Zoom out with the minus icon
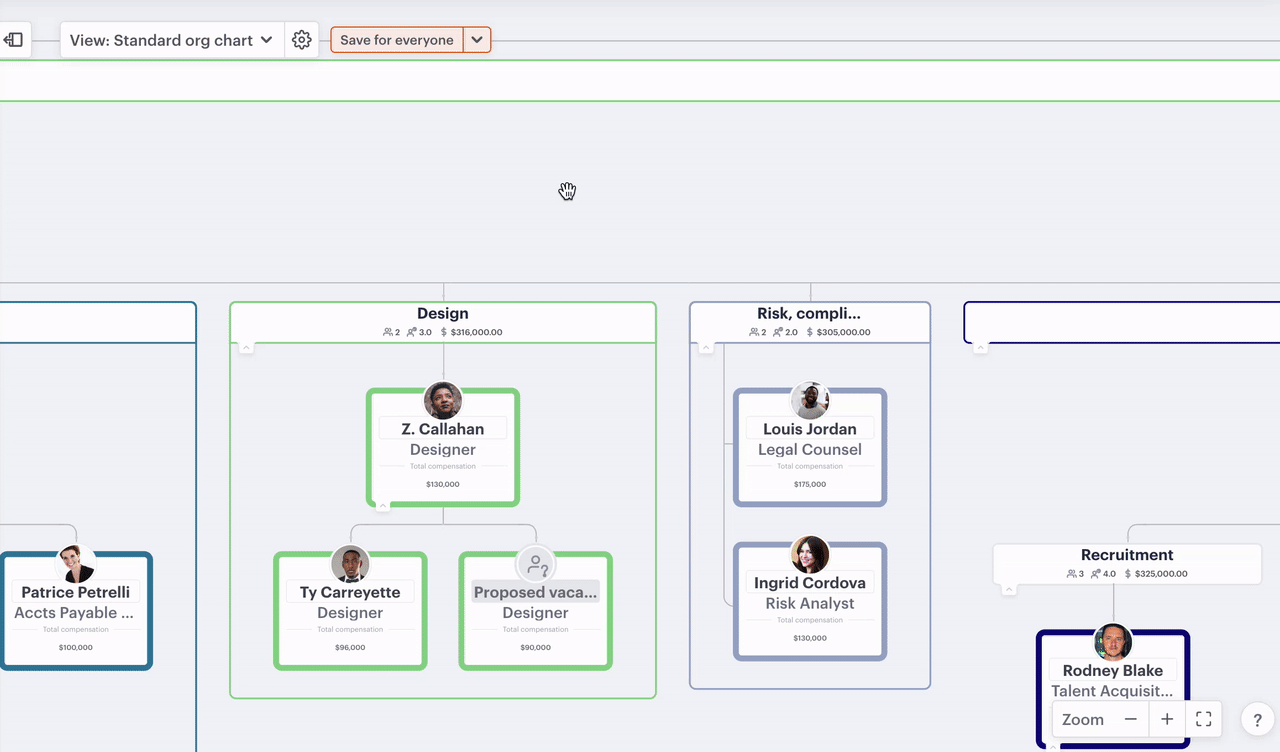Viewport: 1280px width, 752px height. (1130, 719)
